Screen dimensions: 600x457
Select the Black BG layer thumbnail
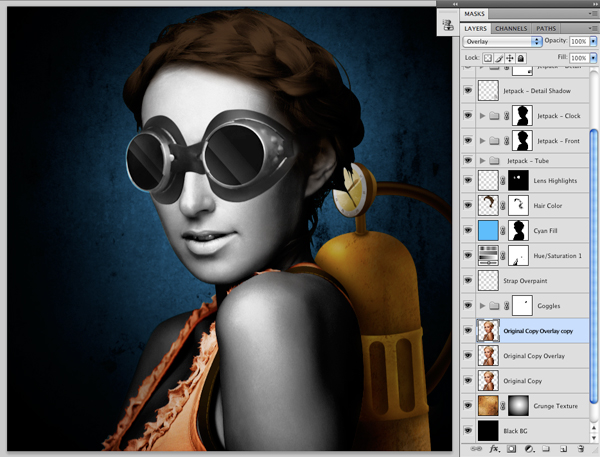tap(488, 431)
